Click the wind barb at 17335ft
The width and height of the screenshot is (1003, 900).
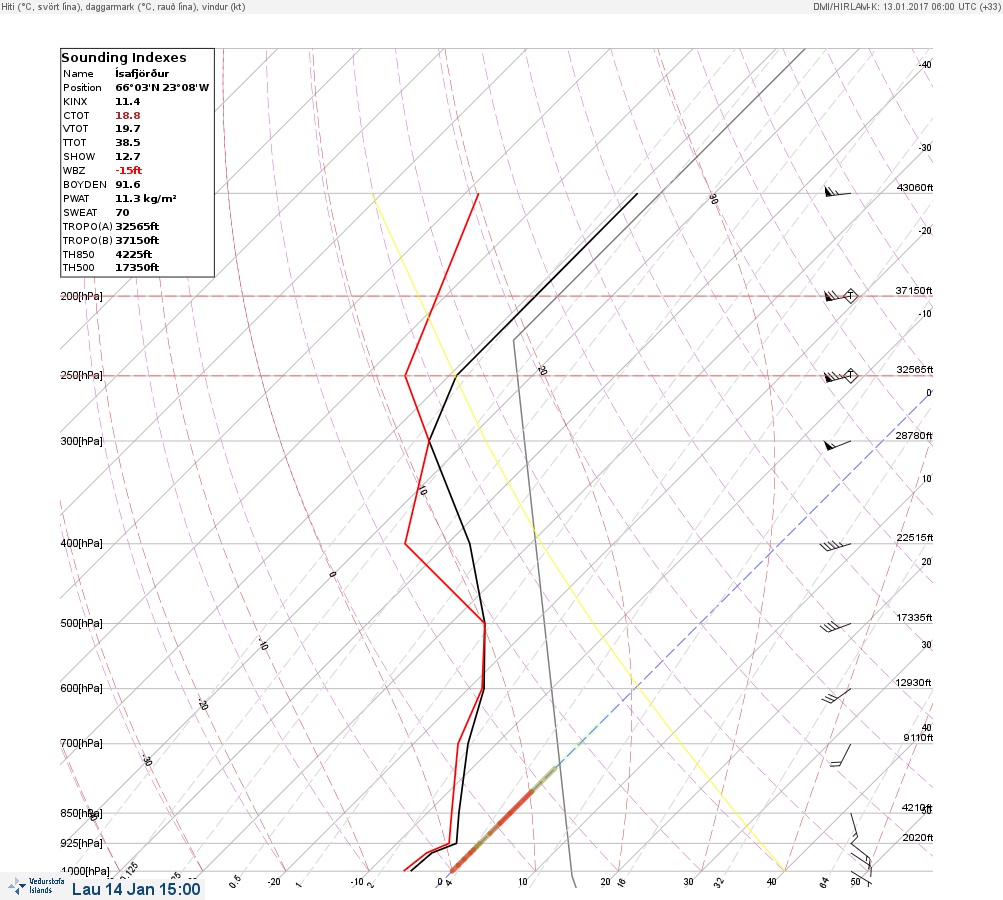pos(835,627)
